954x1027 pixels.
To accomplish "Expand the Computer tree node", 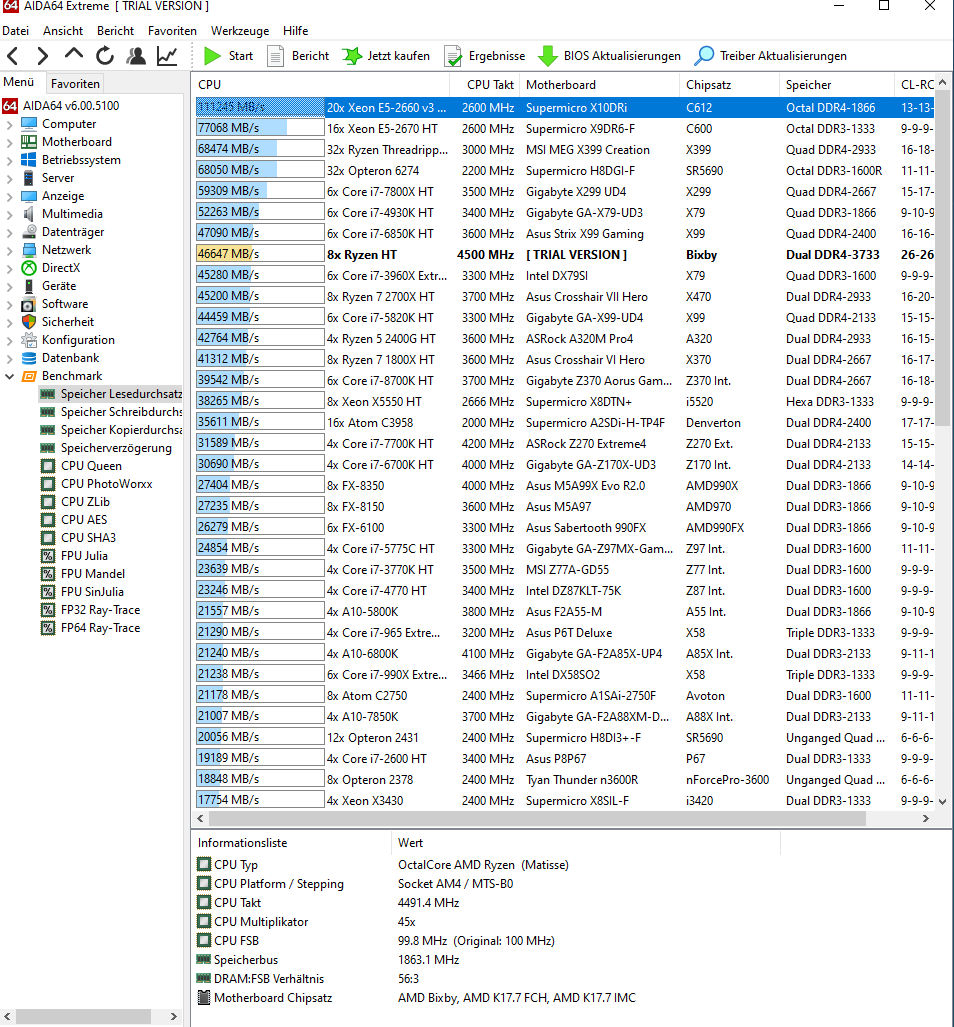I will coord(9,124).
